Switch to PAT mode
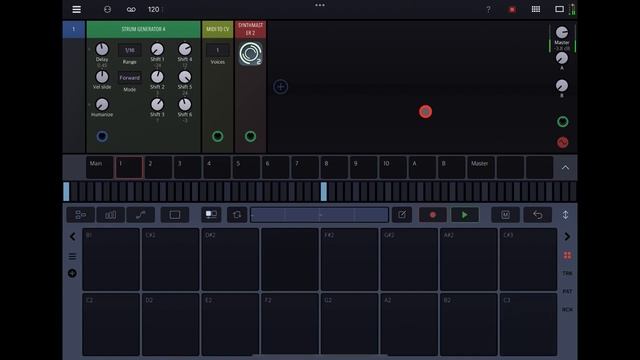The image size is (640, 360). 567,291
